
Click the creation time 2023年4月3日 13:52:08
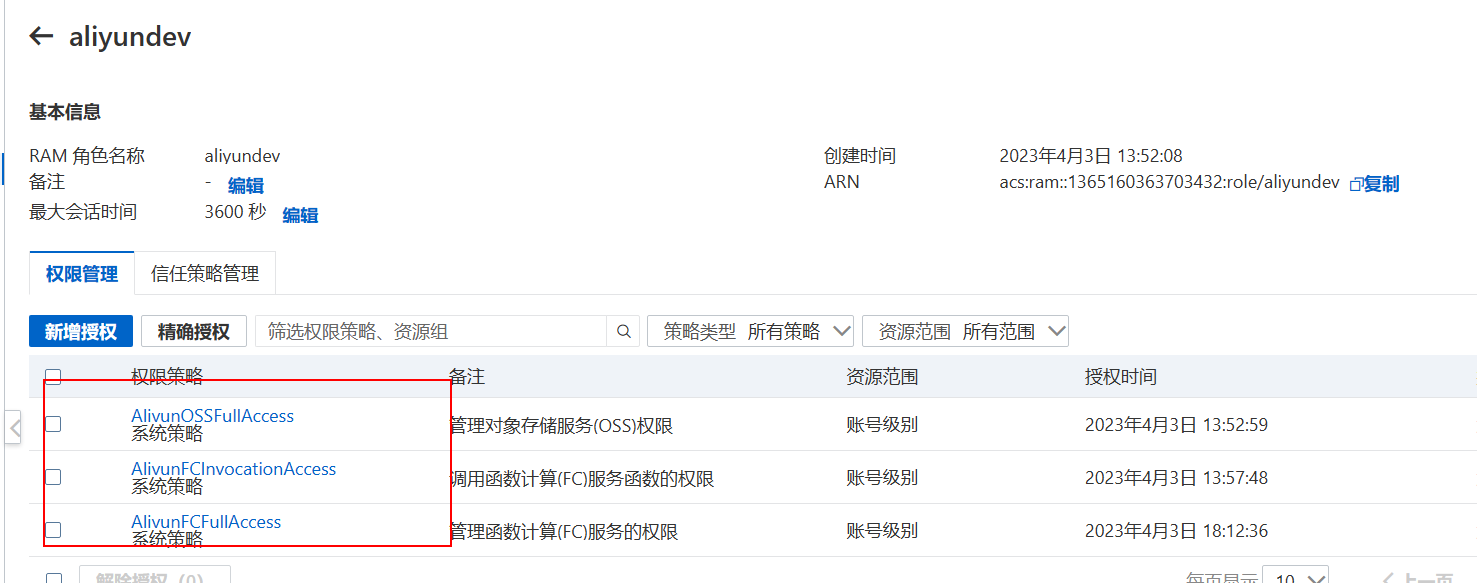(1091, 156)
